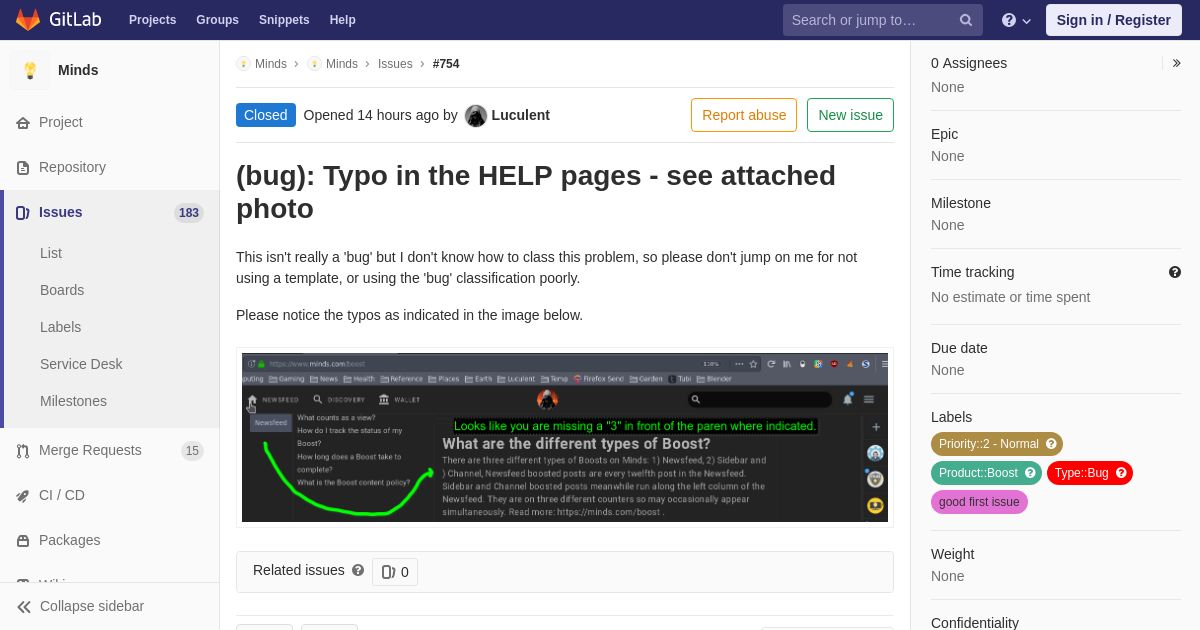
Task: Click the Report abuse button
Action: coord(744,115)
